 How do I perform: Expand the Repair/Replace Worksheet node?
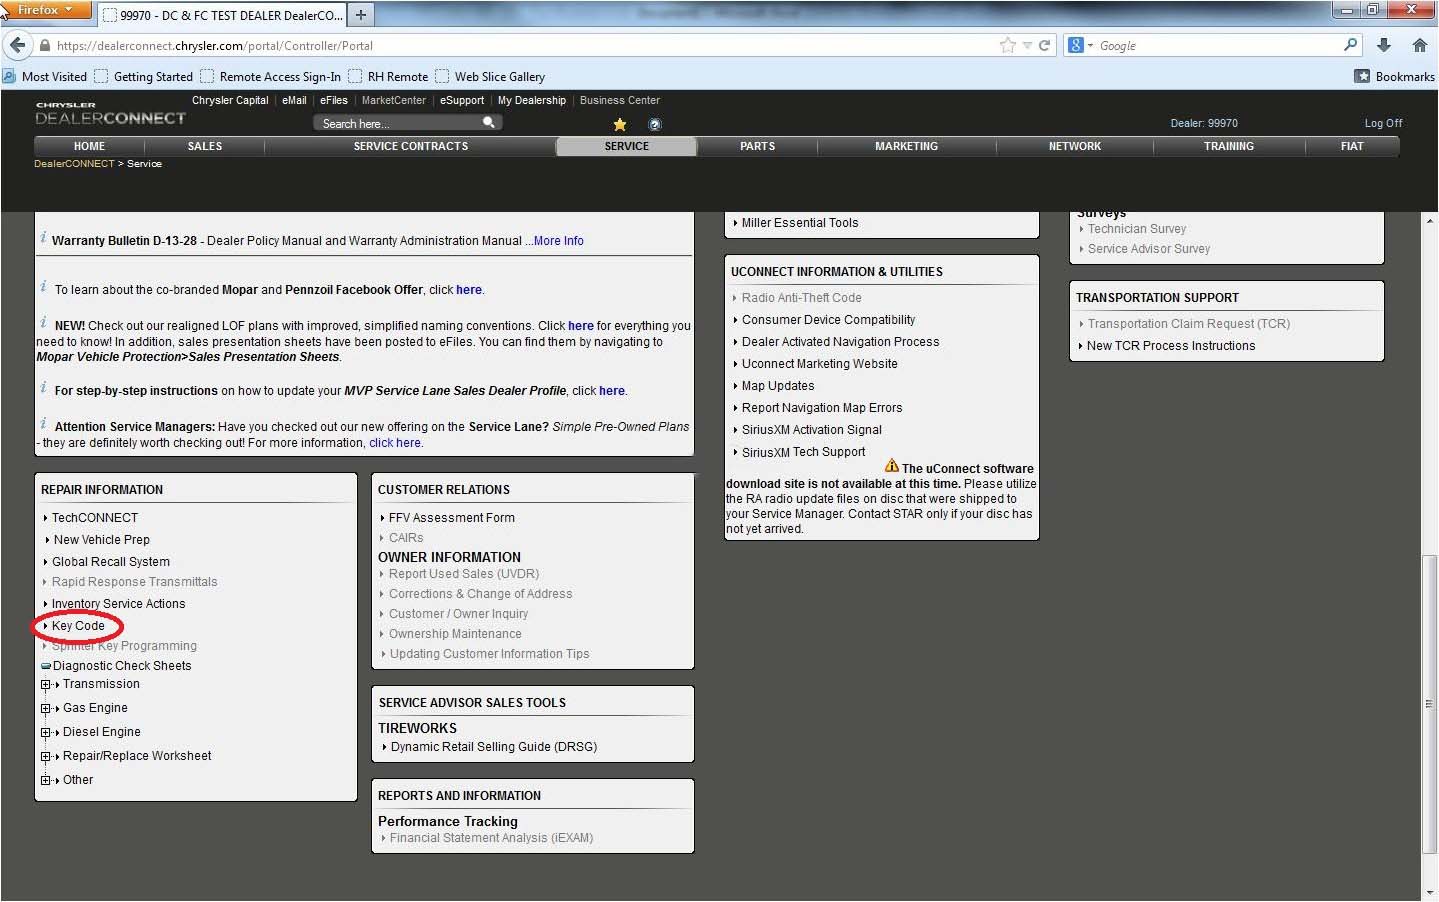pyautogui.click(x=45, y=757)
